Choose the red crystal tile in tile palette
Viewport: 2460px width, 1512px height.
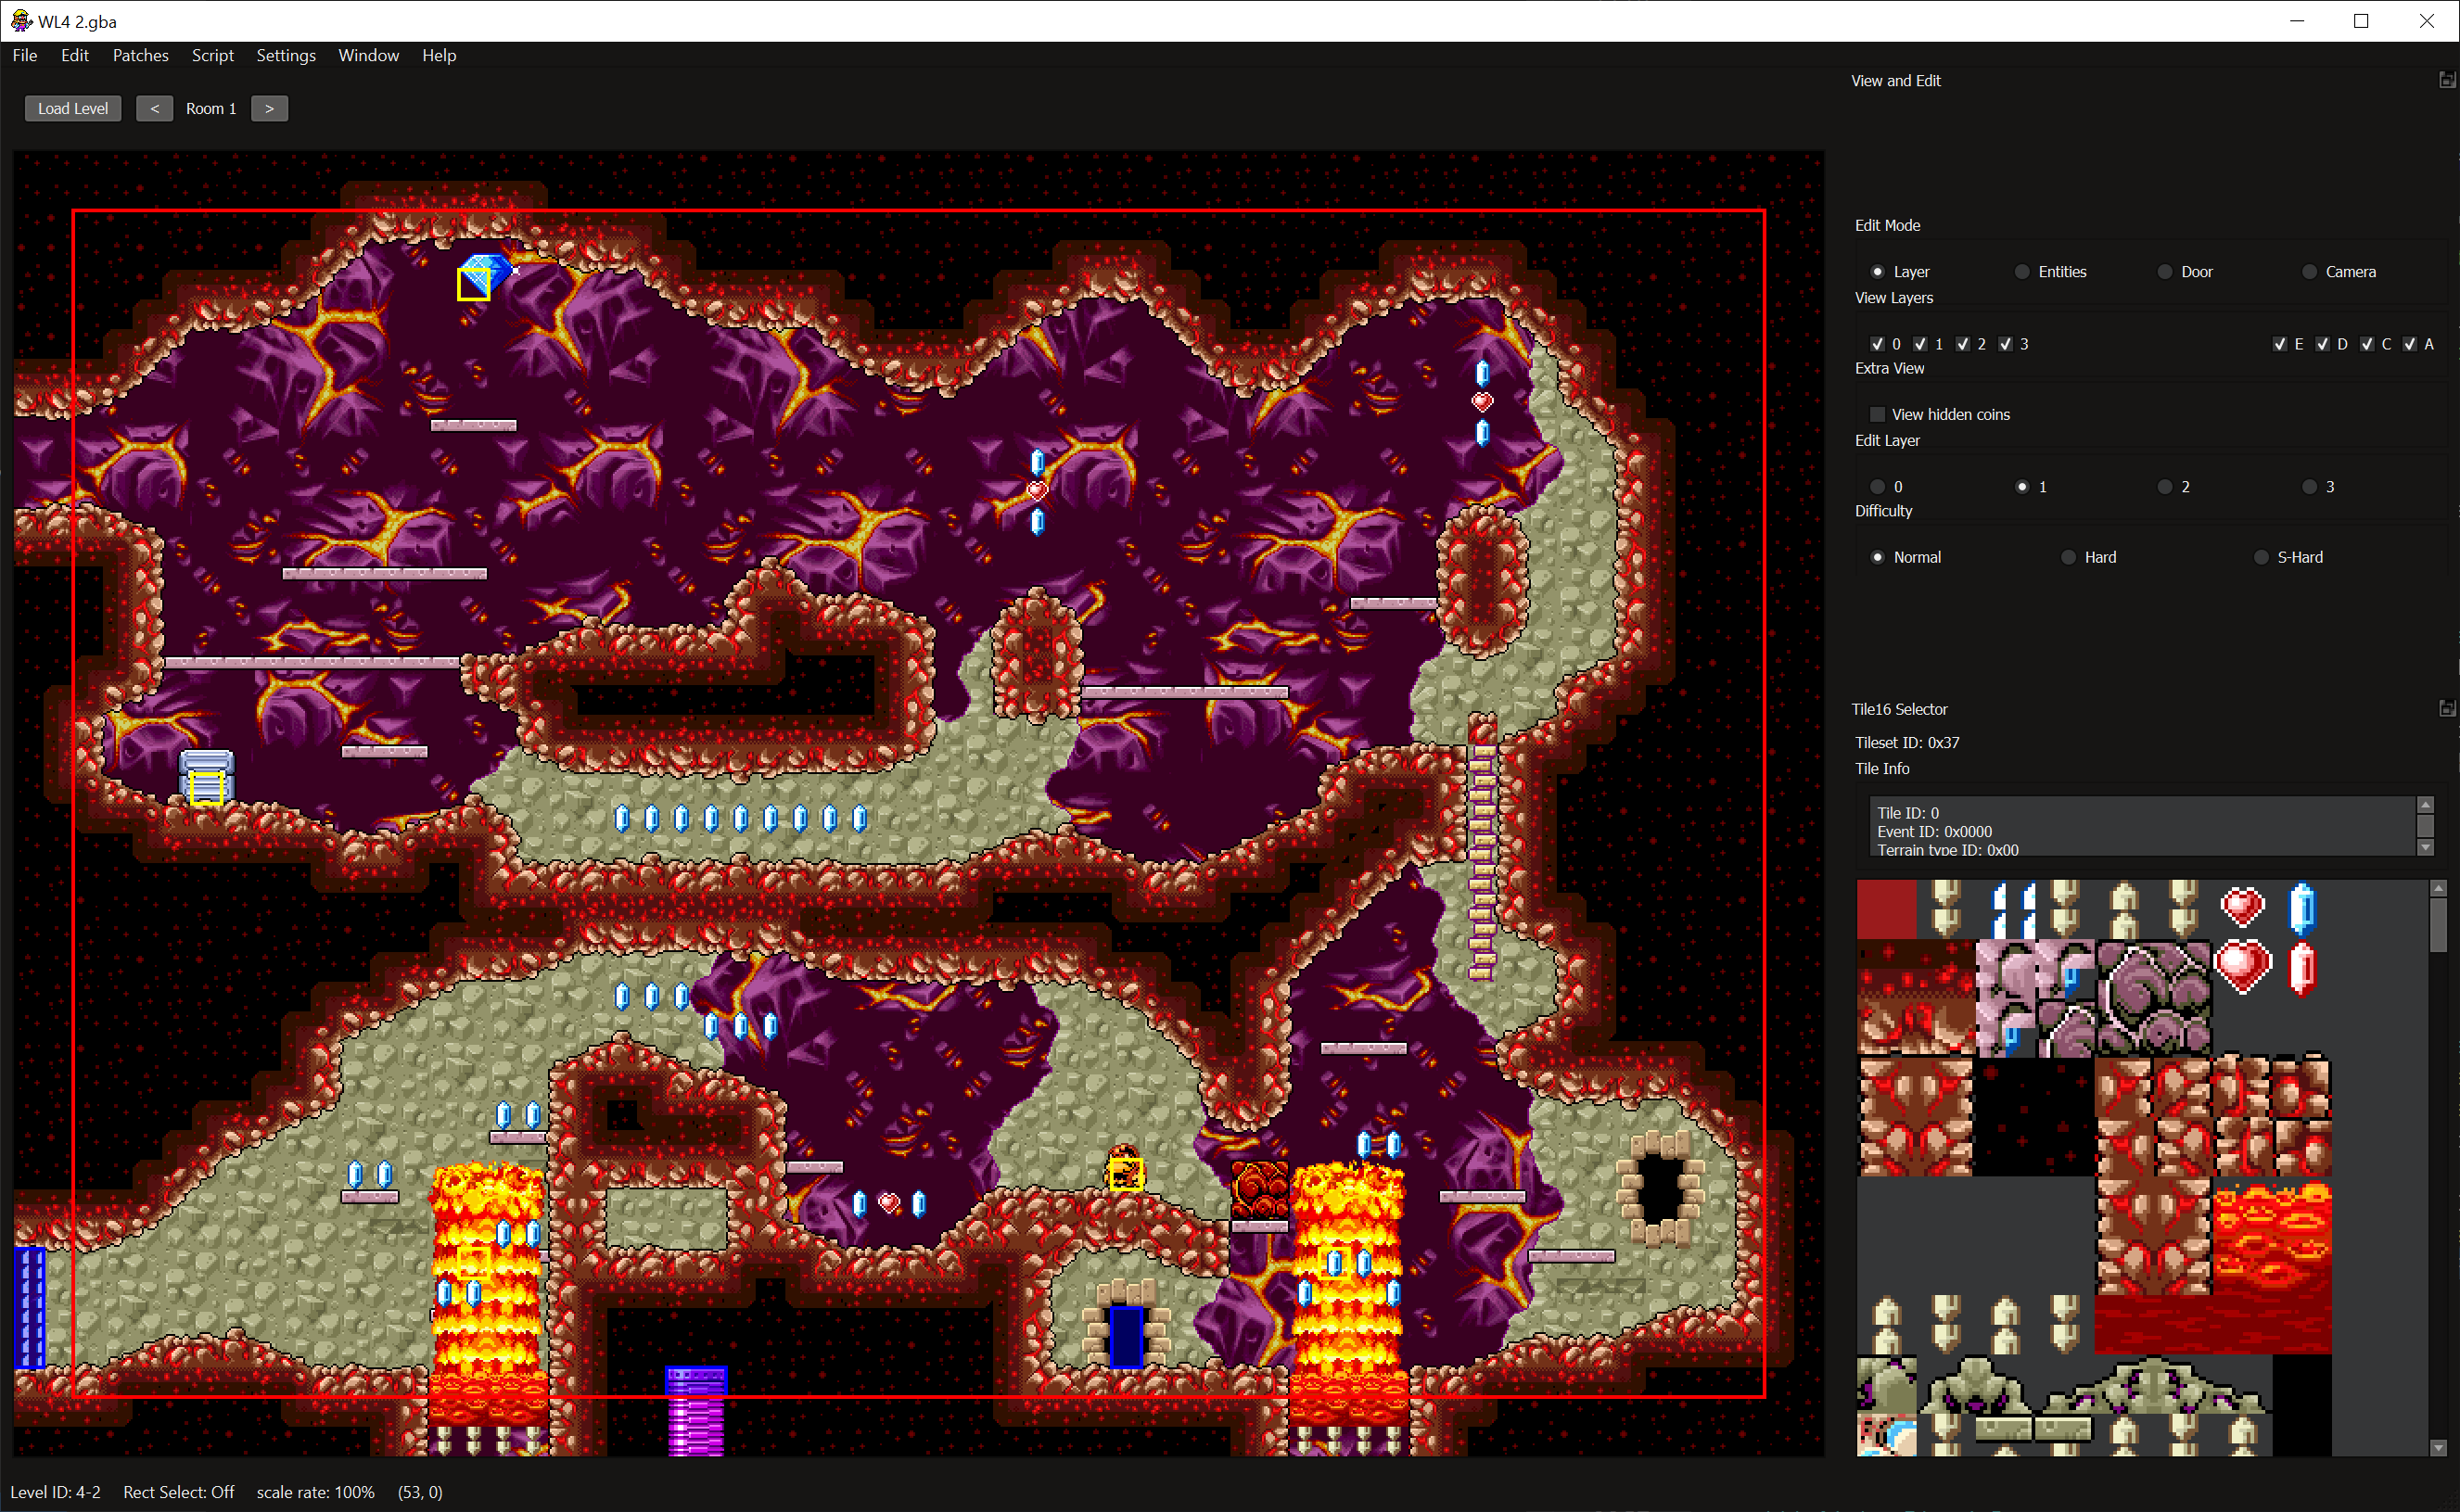(2301, 968)
